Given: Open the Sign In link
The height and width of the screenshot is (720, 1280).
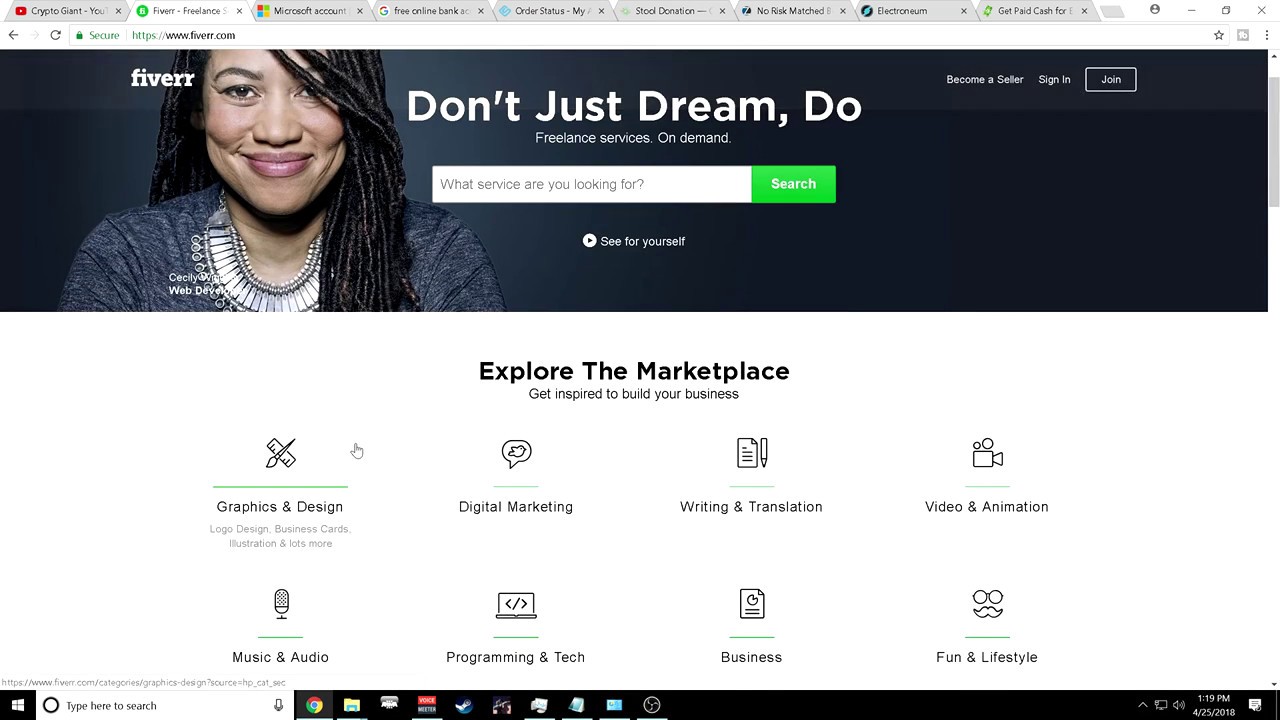Looking at the screenshot, I should click(1054, 79).
